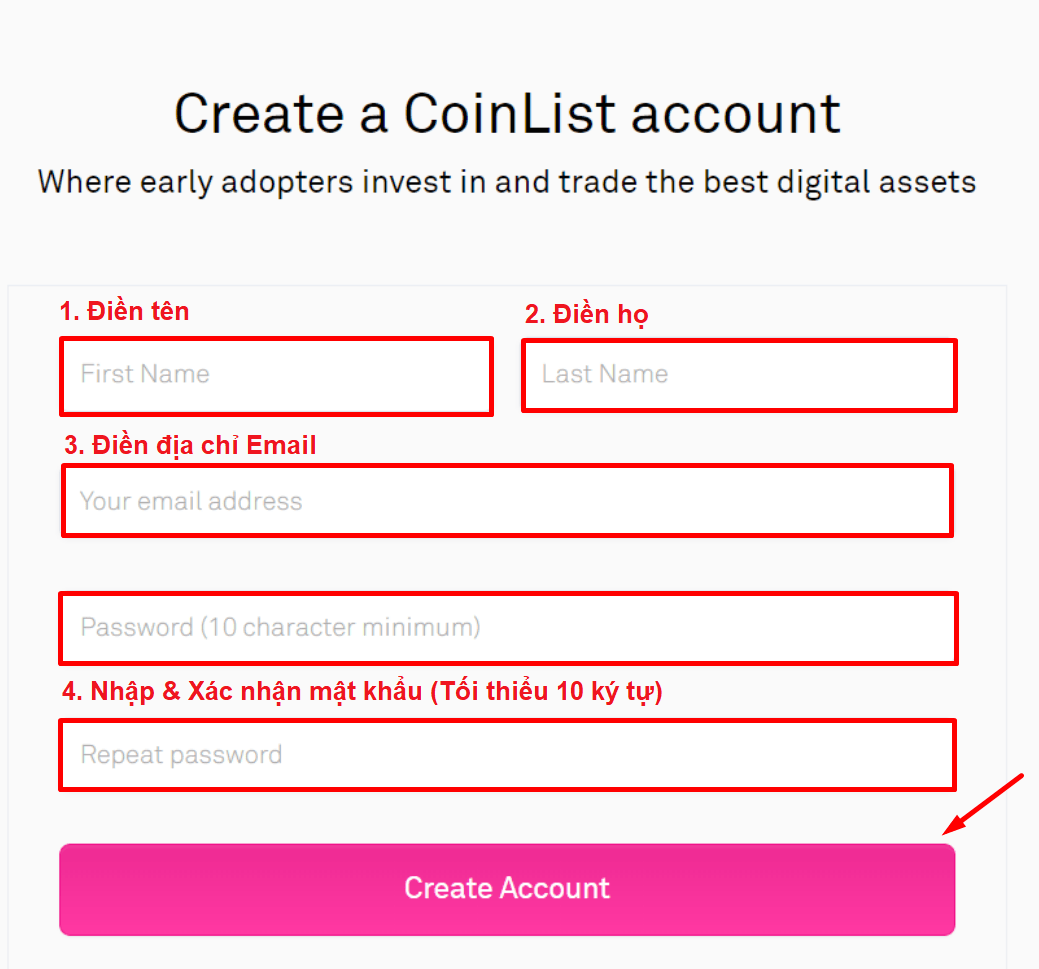The image size is (1039, 969).
Task: Click the 'Create a CoinList account' heading
Action: point(507,113)
